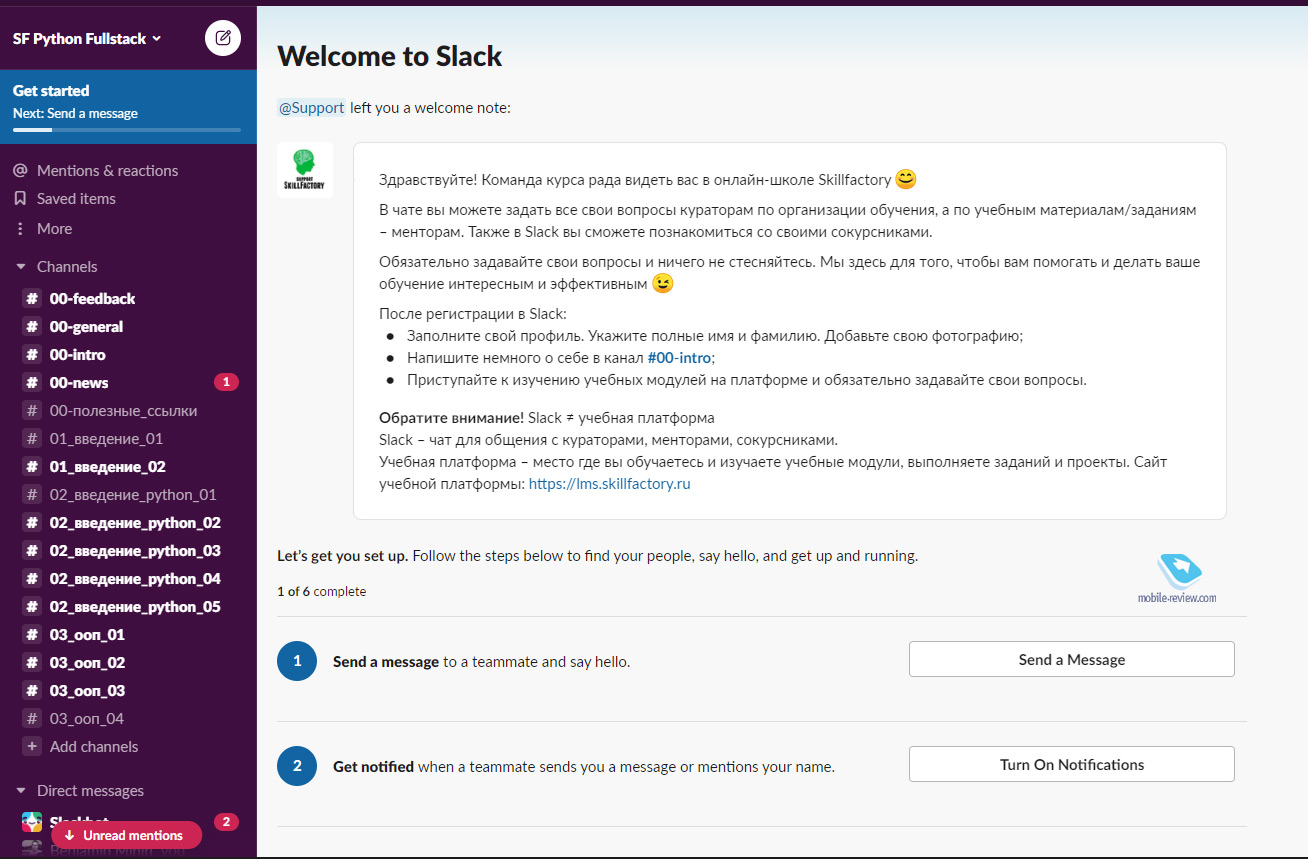Image resolution: width=1308 pixels, height=859 pixels.
Task: Click the Skillfactory support avatar
Action: click(305, 170)
